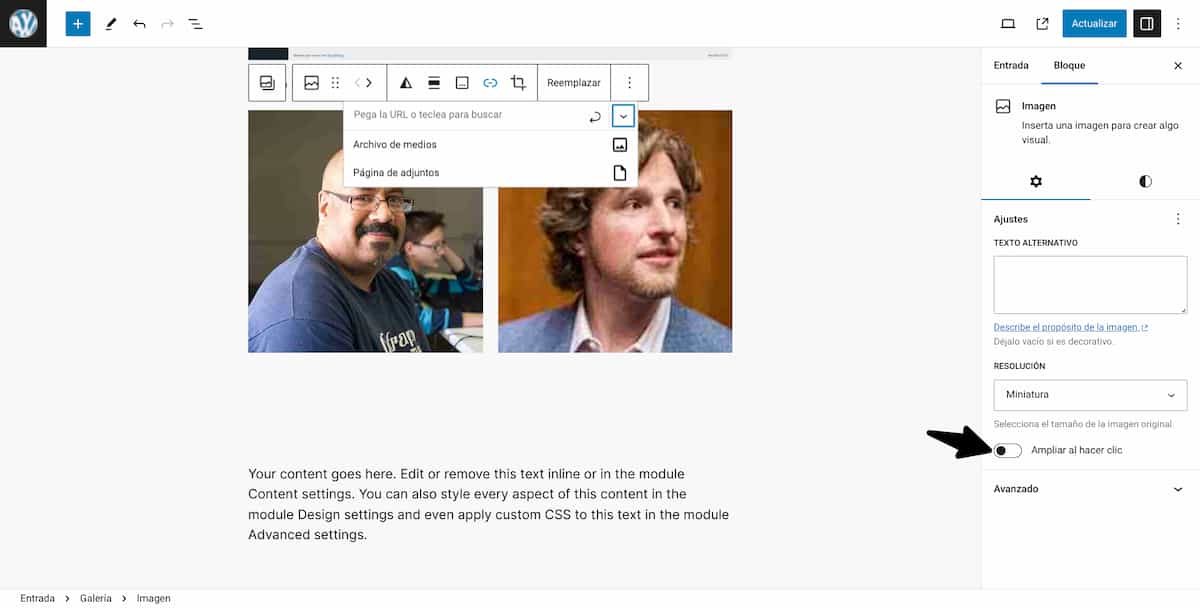The width and height of the screenshot is (1200, 608).
Task: Enable the Ampliar al hacer clic toggle
Action: tap(1008, 451)
